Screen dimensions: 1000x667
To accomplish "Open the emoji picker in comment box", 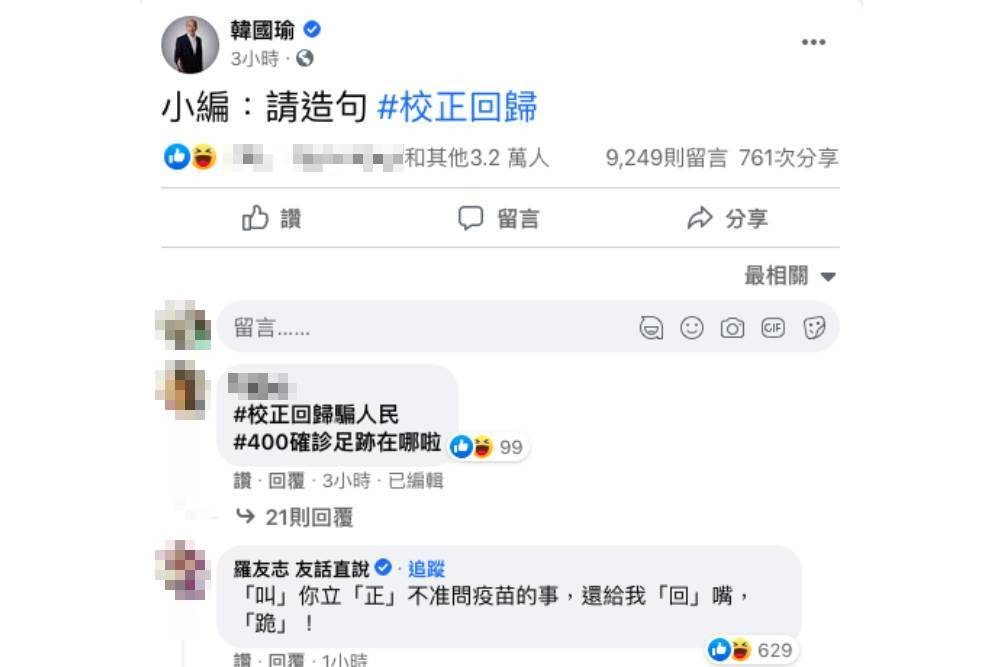I will [x=691, y=328].
